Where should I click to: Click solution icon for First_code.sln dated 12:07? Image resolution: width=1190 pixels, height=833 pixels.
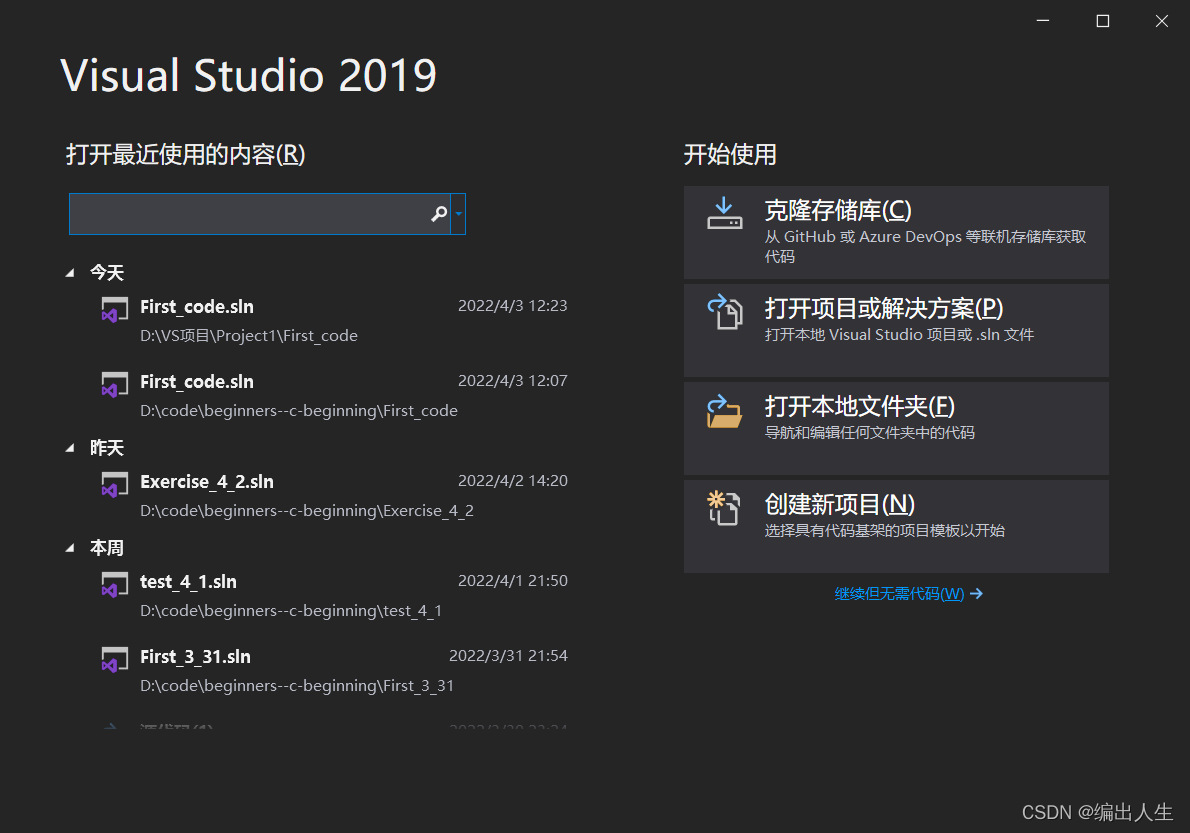[x=115, y=385]
